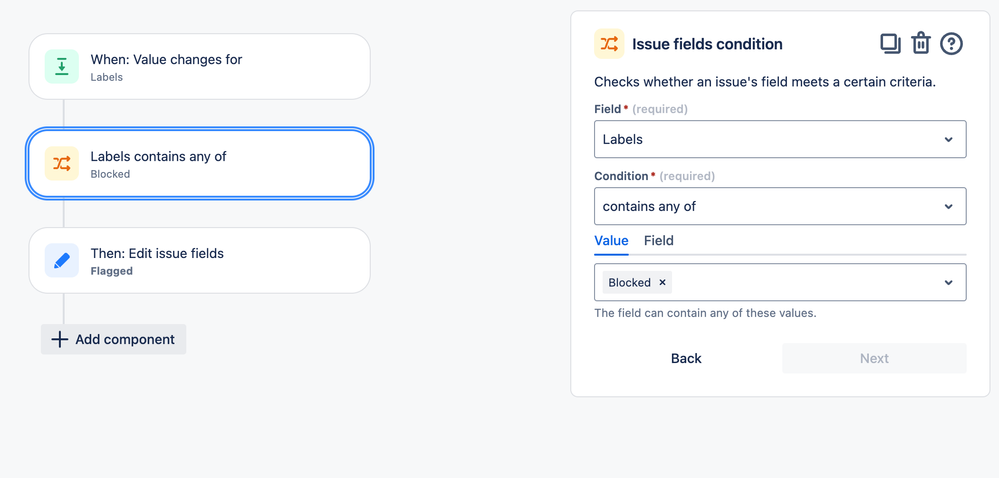Open help via question mark icon

[x=951, y=44]
